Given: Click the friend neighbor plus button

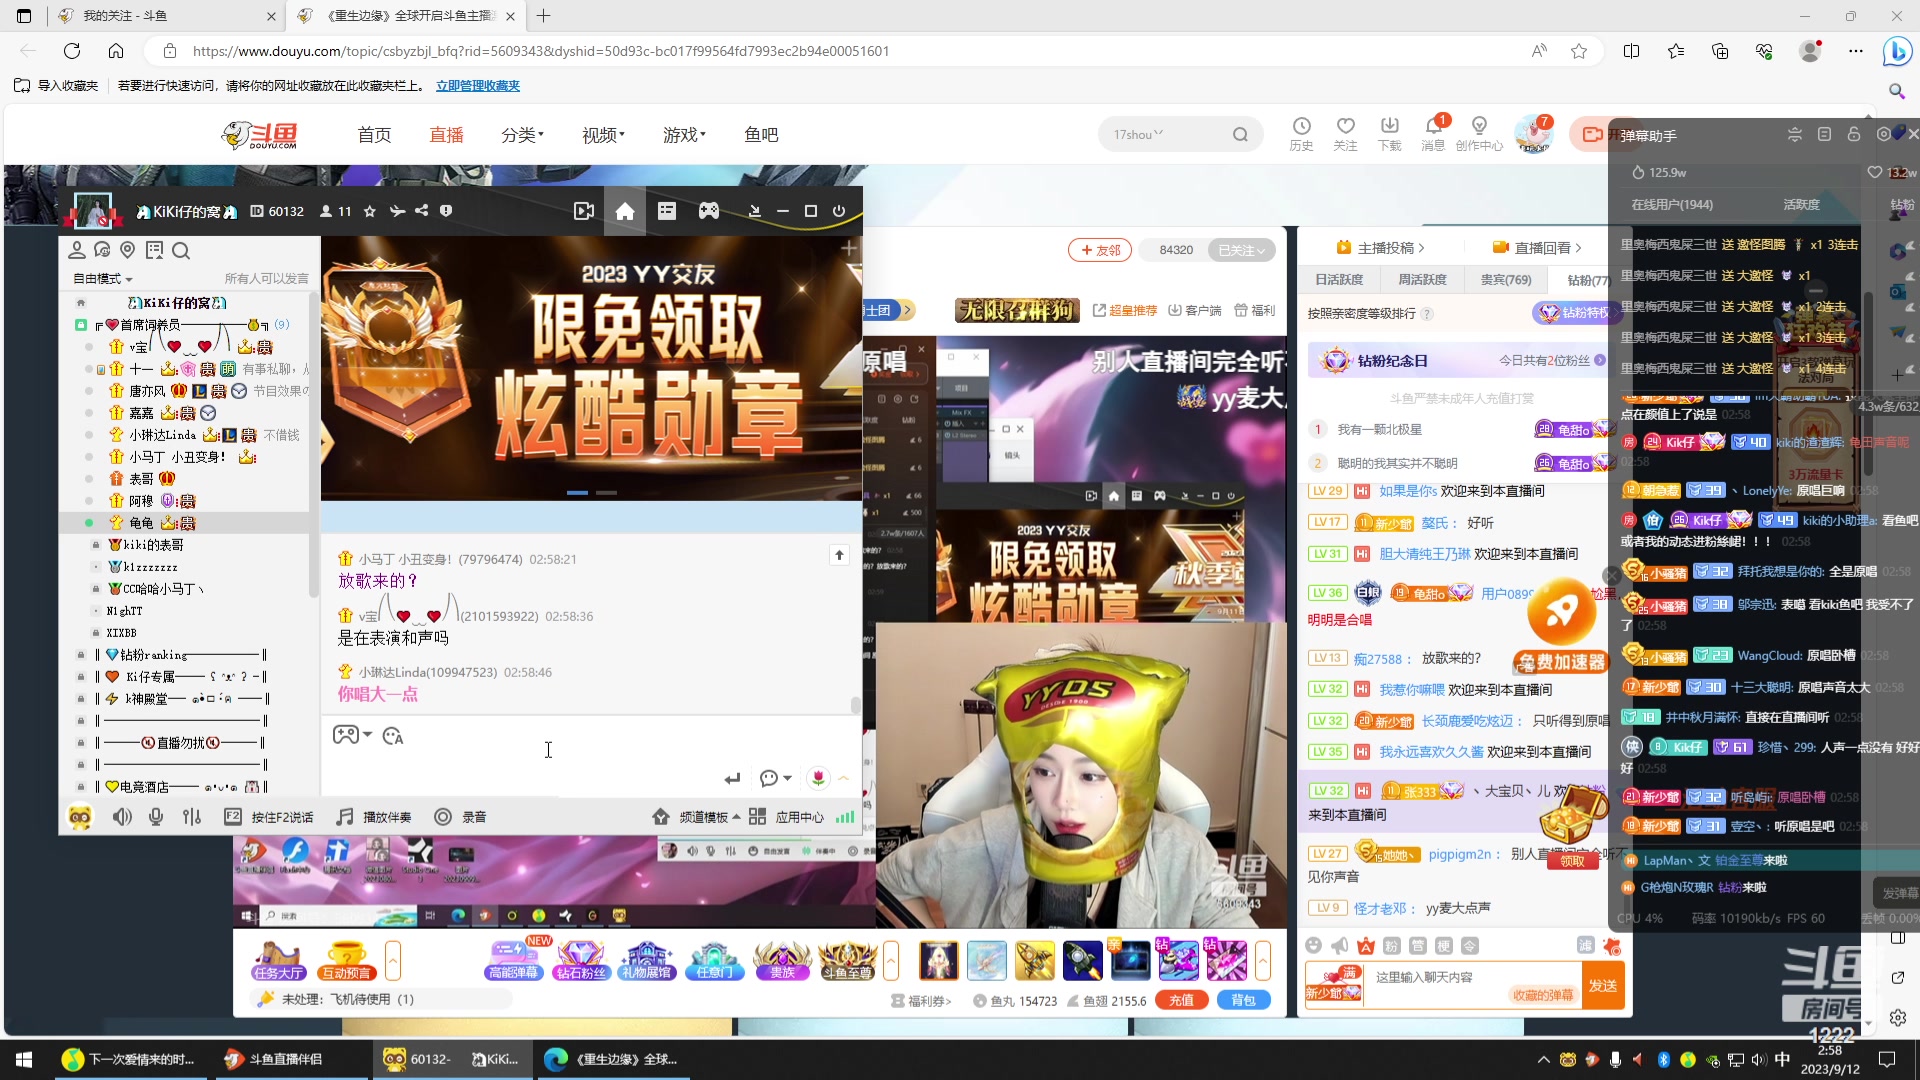Looking at the screenshot, I should [1100, 250].
